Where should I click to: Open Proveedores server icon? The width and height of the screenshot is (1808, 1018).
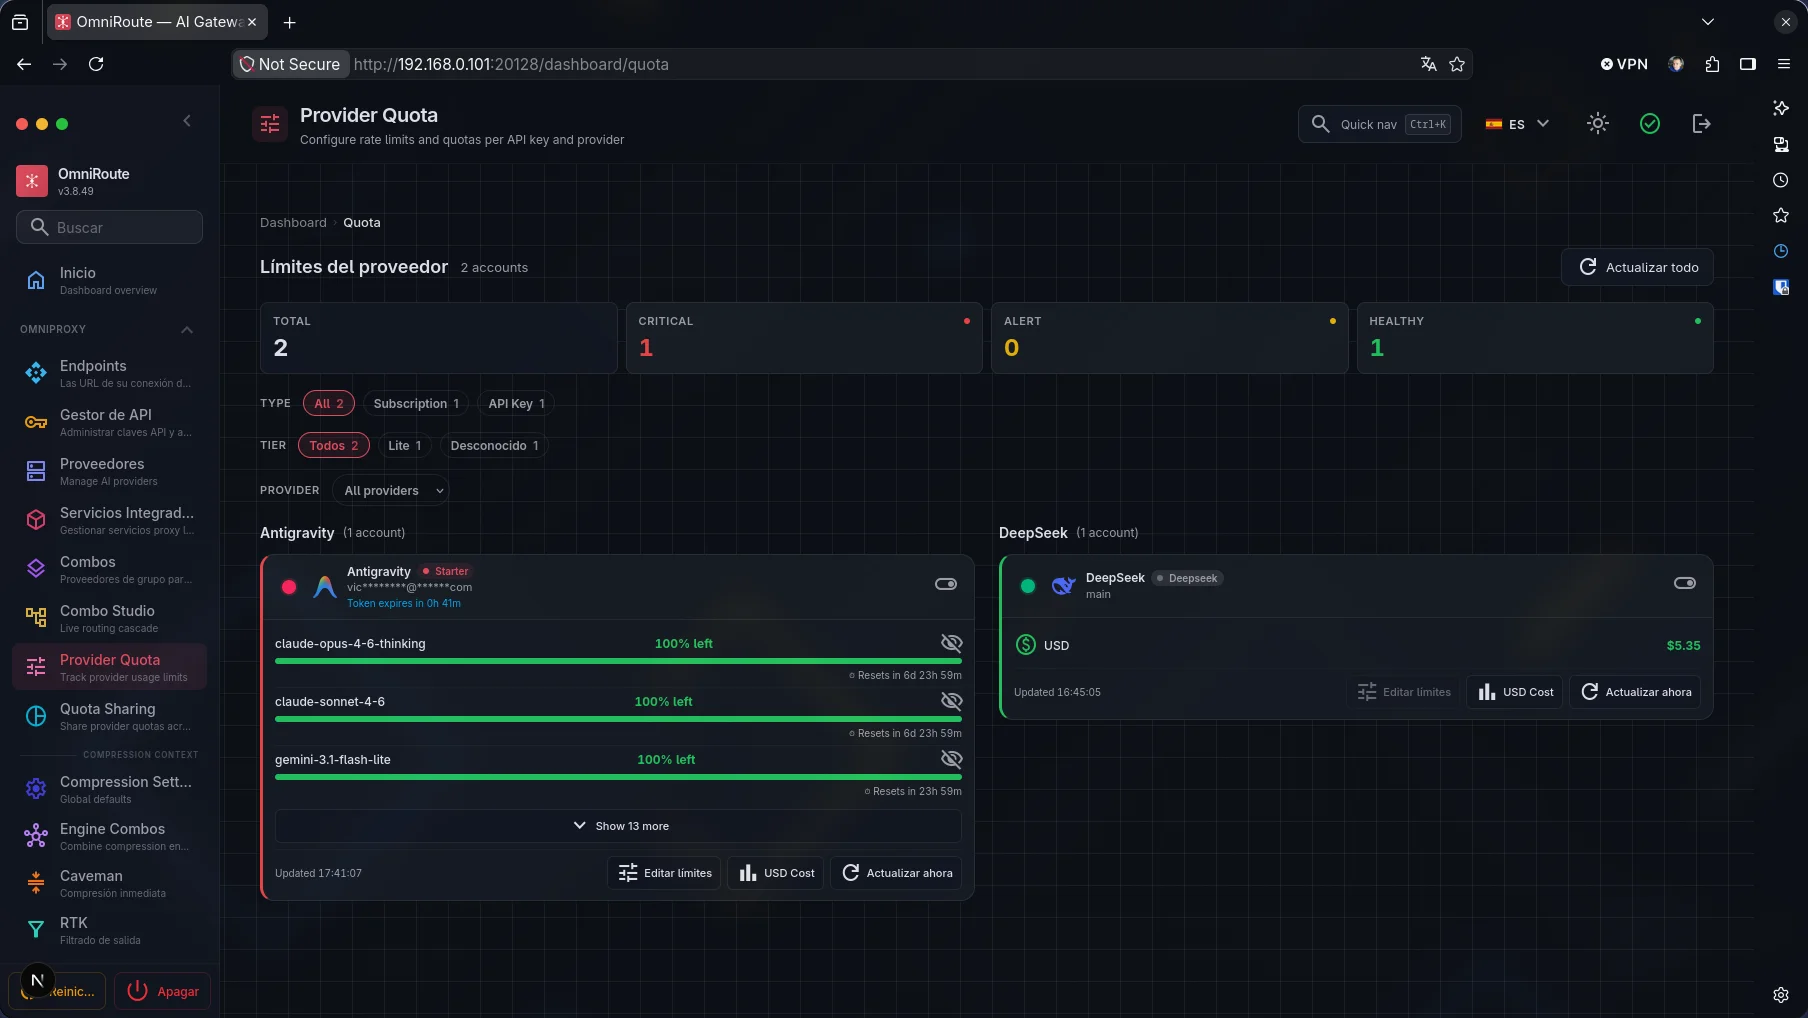click(x=36, y=472)
